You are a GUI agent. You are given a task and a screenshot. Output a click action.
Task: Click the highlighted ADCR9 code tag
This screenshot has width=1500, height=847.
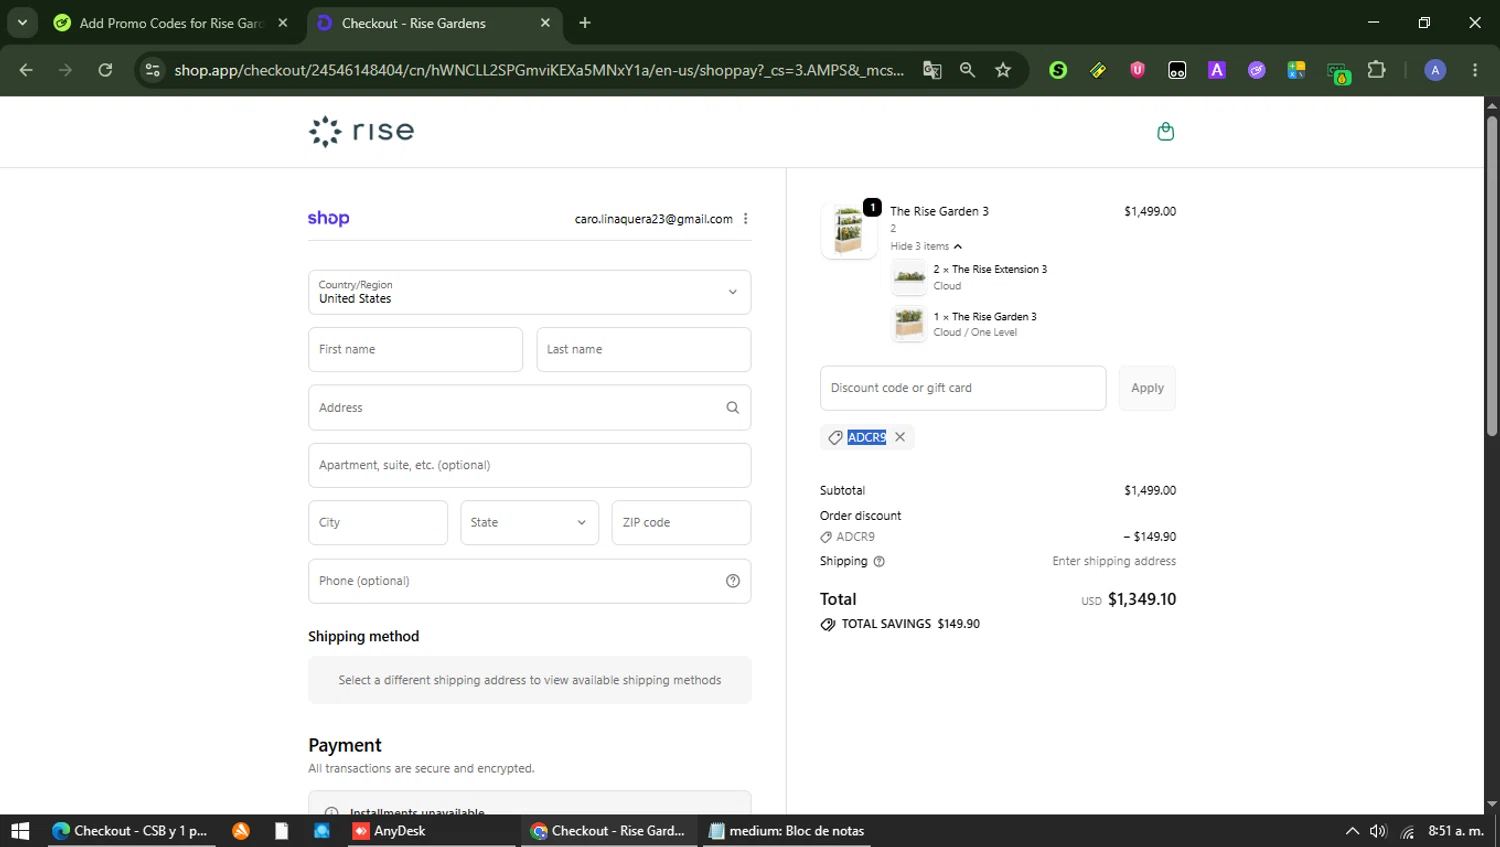click(866, 437)
